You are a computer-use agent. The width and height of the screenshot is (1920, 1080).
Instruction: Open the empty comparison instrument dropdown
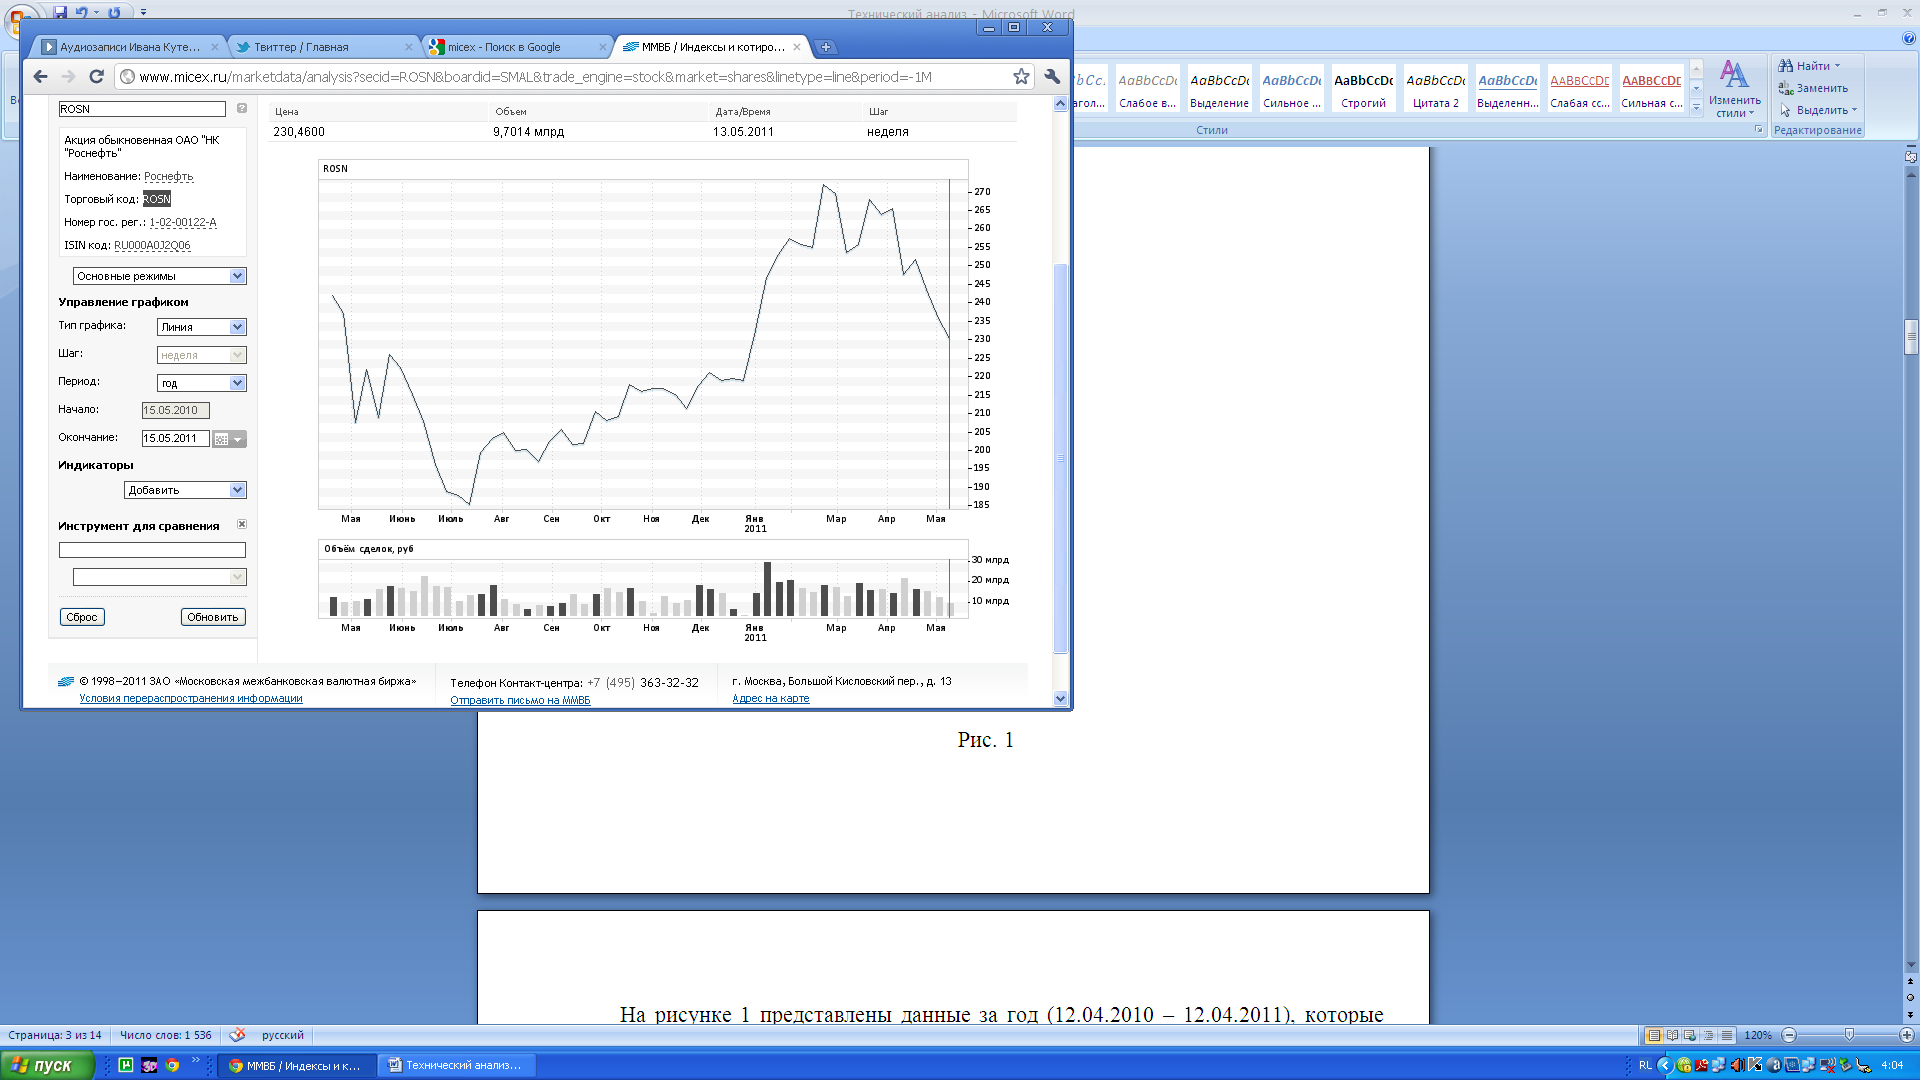point(159,577)
